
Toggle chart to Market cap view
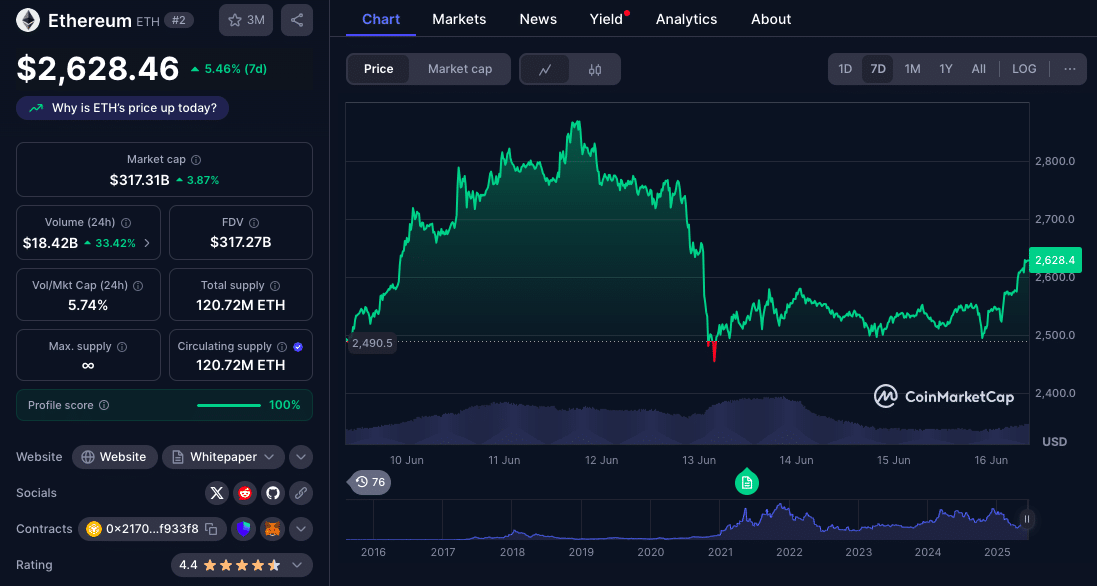pos(460,69)
